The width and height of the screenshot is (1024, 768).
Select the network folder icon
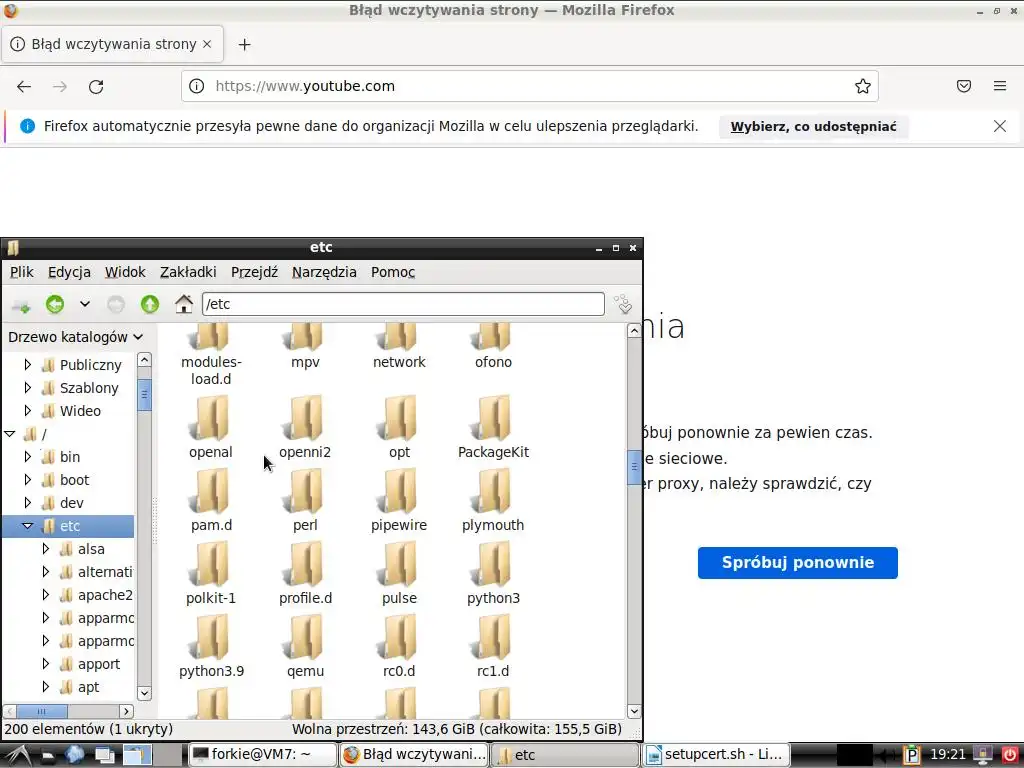click(399, 337)
